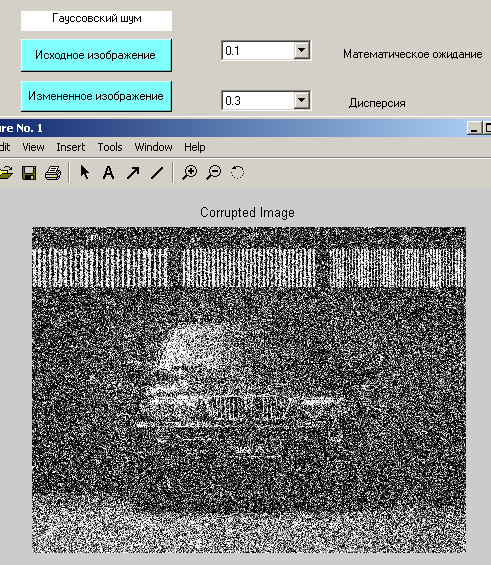The image size is (491, 565).
Task: Minimize the Figure No. 1 window
Action: (x=474, y=128)
